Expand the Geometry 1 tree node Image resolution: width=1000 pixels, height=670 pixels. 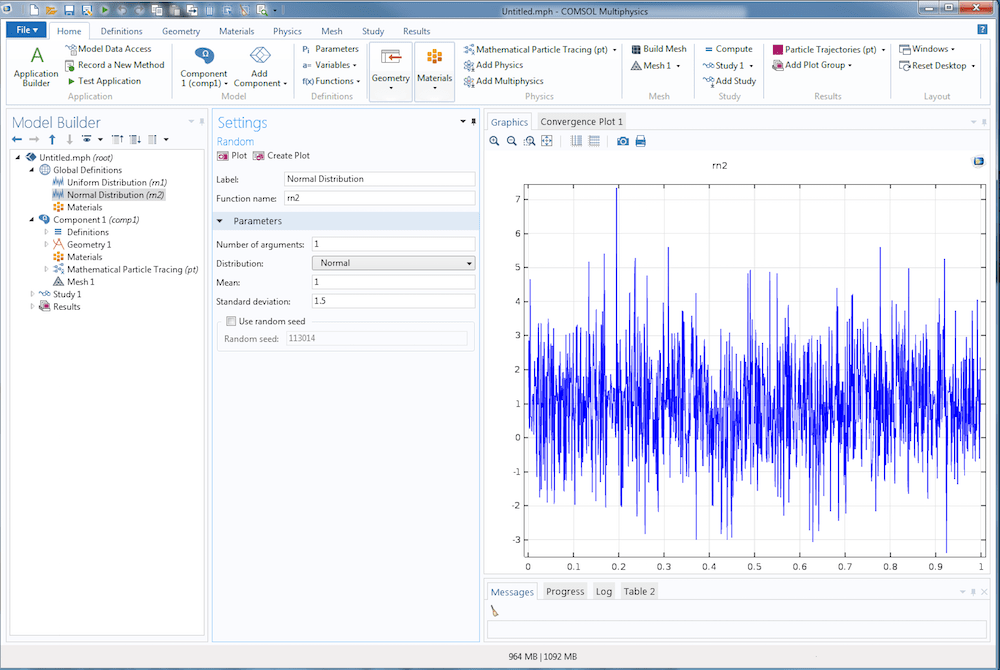click(x=46, y=245)
